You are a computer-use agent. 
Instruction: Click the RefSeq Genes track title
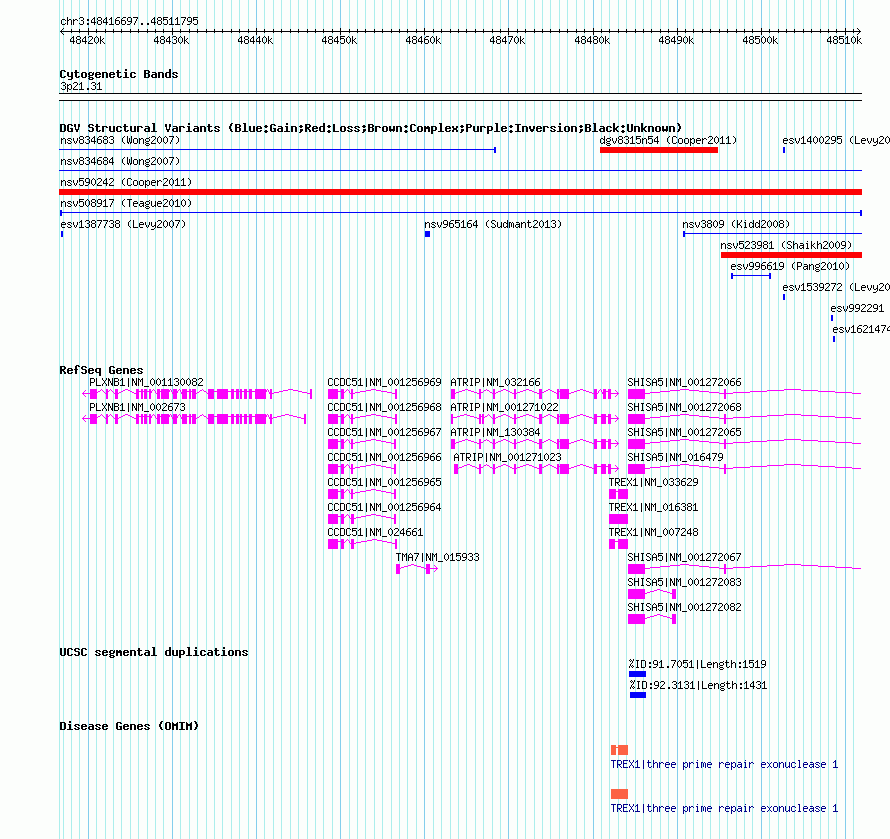click(102, 370)
